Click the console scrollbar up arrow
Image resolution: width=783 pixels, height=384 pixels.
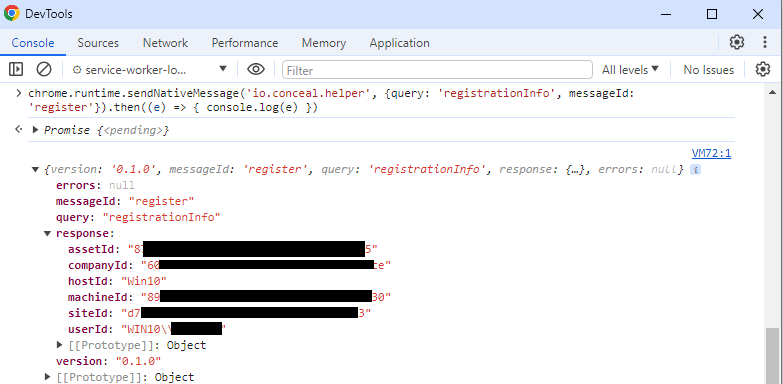click(772, 92)
